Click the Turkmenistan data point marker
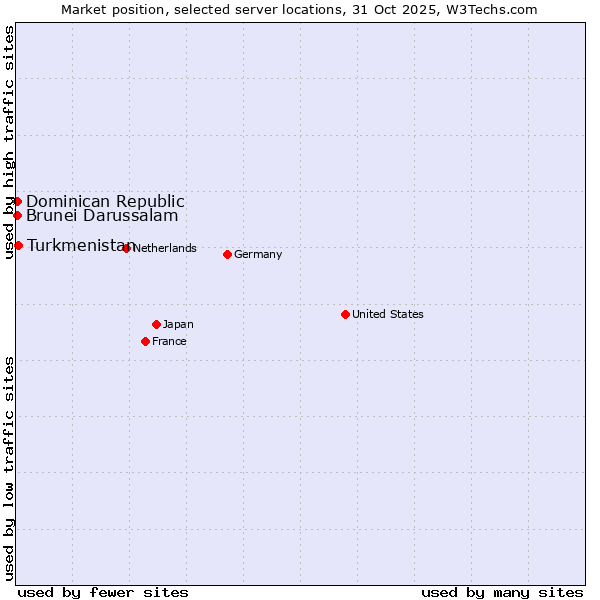The height and width of the screenshot is (600, 600). [18, 245]
